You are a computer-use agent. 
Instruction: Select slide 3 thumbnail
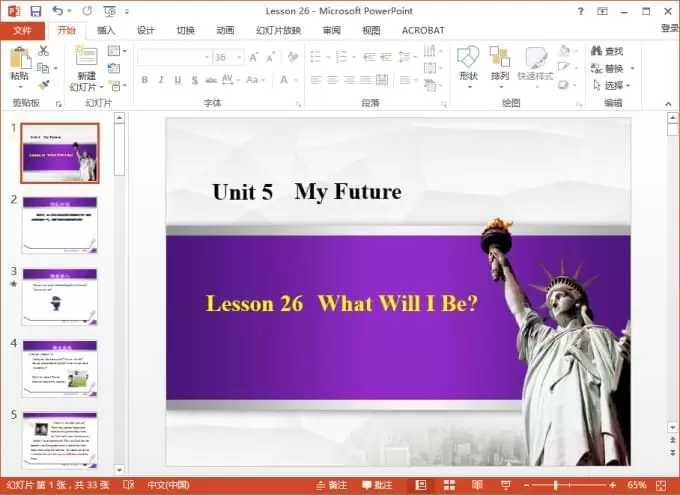(x=60, y=297)
